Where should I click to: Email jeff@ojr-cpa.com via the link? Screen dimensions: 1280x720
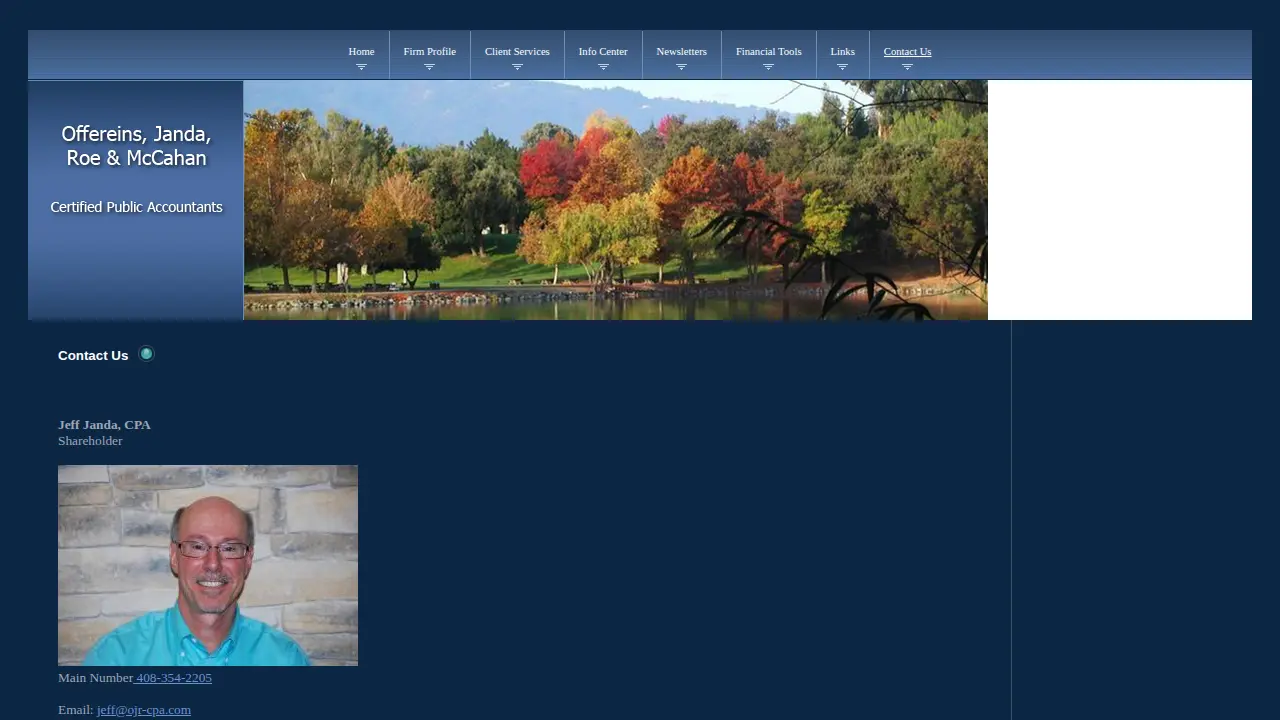[144, 710]
